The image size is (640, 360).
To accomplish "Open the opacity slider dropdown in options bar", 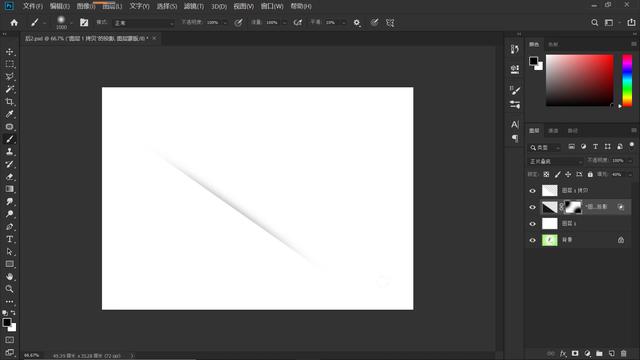I will (225, 23).
